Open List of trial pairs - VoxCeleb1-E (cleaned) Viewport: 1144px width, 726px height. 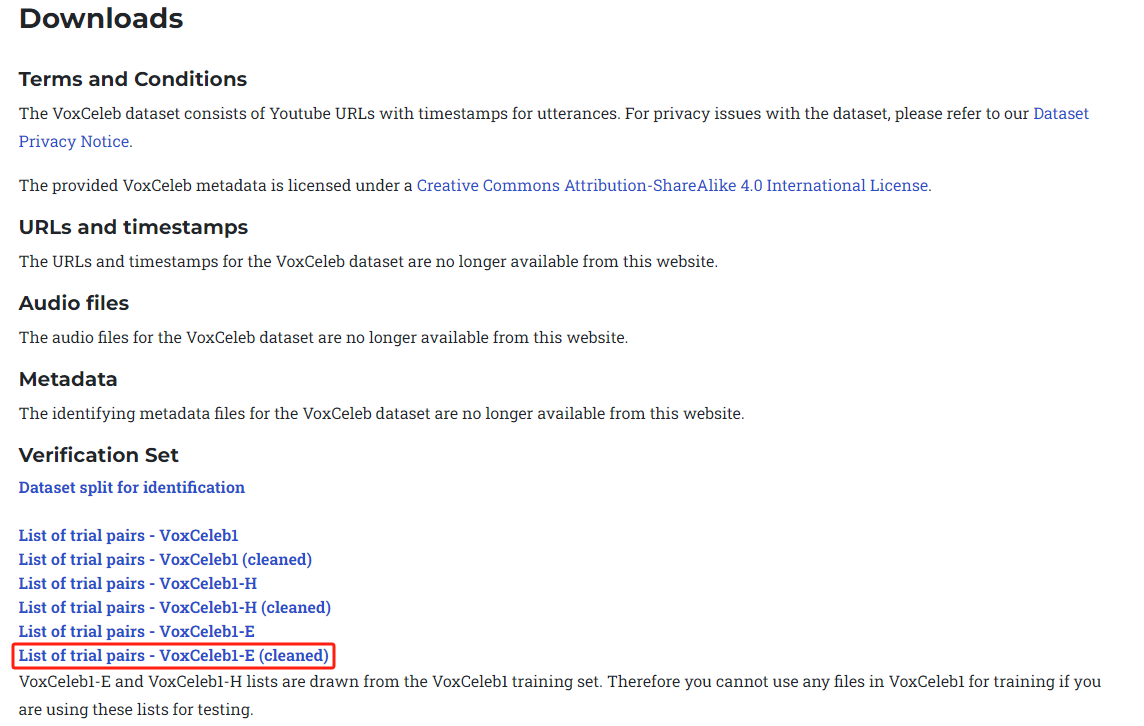174,656
